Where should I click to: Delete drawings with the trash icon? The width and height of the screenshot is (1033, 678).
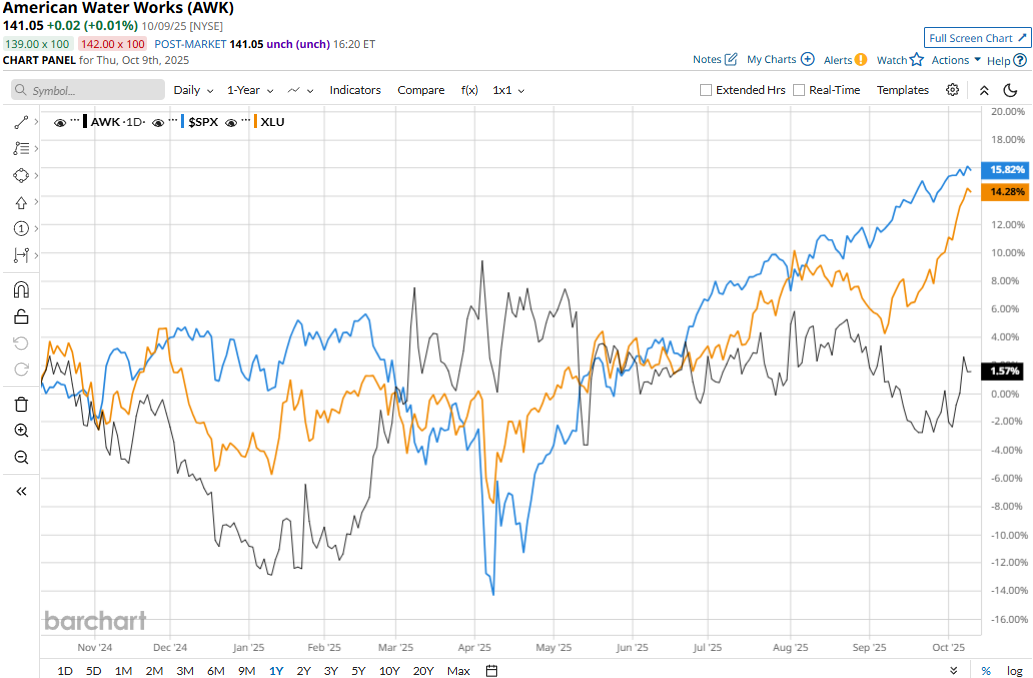[21, 404]
